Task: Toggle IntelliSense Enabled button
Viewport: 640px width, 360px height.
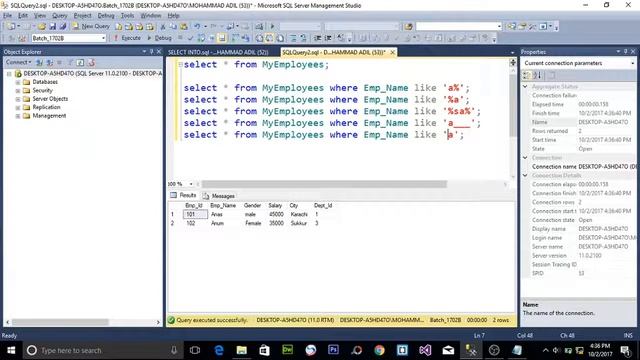Action: click(222, 38)
